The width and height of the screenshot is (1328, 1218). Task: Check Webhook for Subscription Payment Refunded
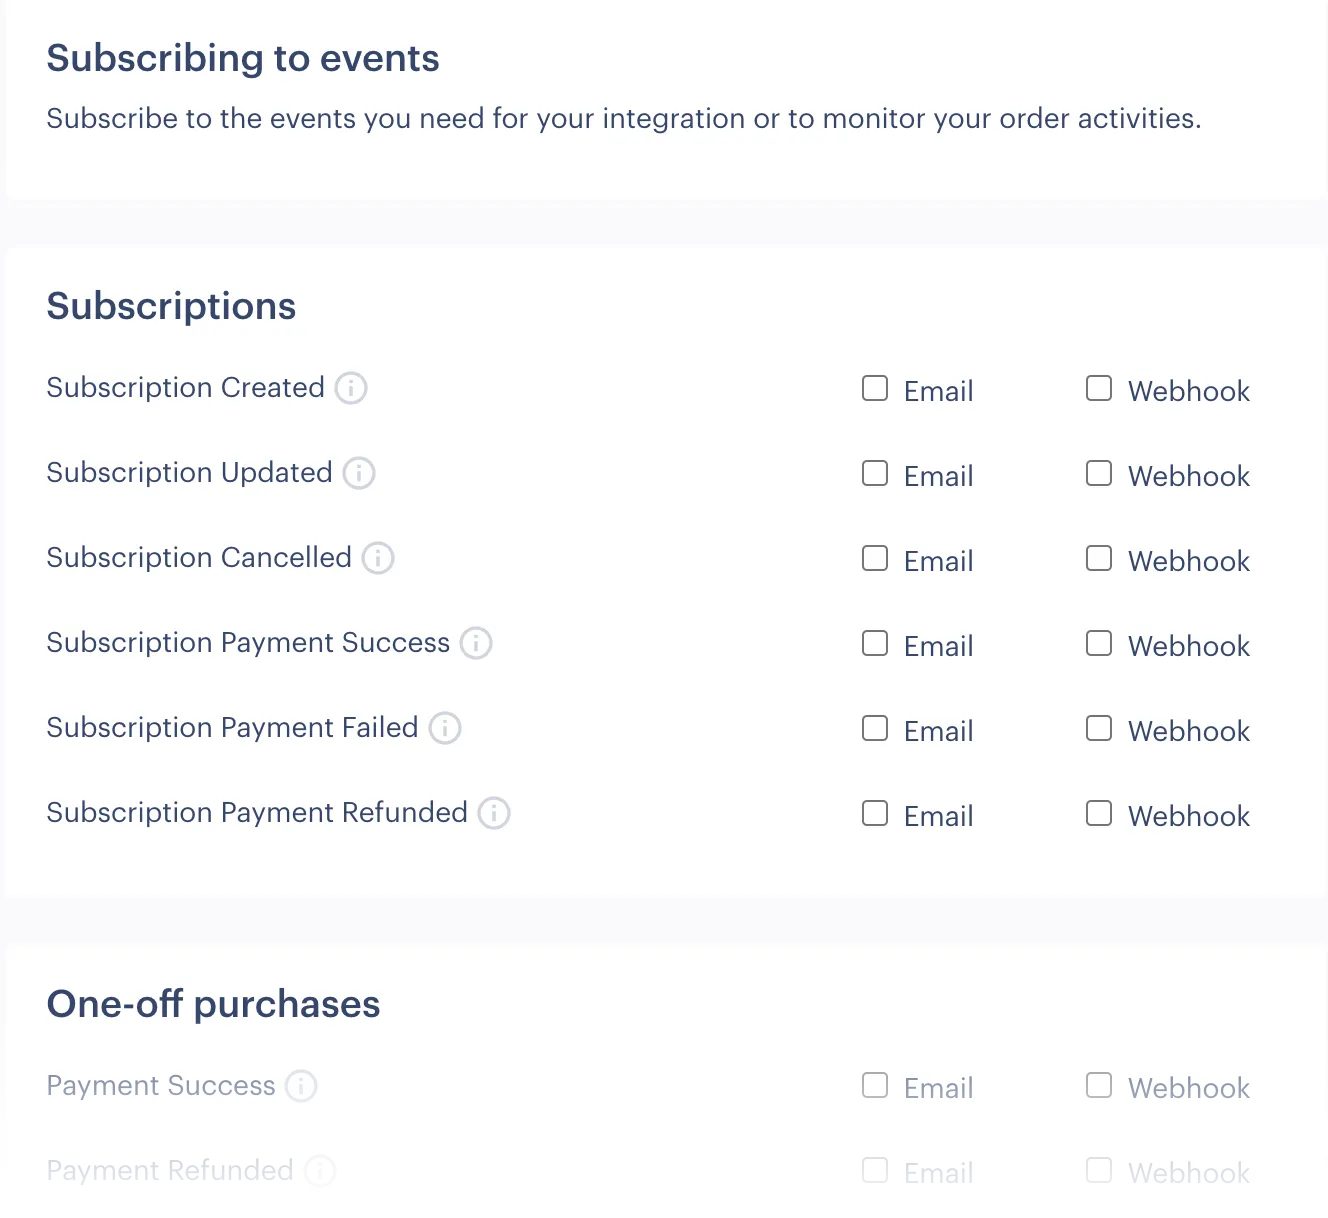pos(1099,813)
